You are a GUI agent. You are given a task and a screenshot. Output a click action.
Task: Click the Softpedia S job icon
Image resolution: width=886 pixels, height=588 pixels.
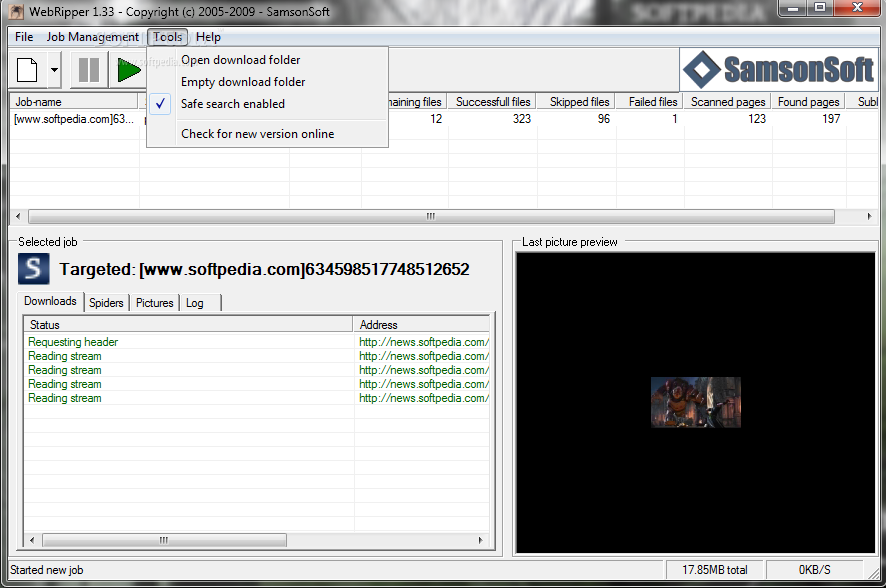[x=33, y=268]
